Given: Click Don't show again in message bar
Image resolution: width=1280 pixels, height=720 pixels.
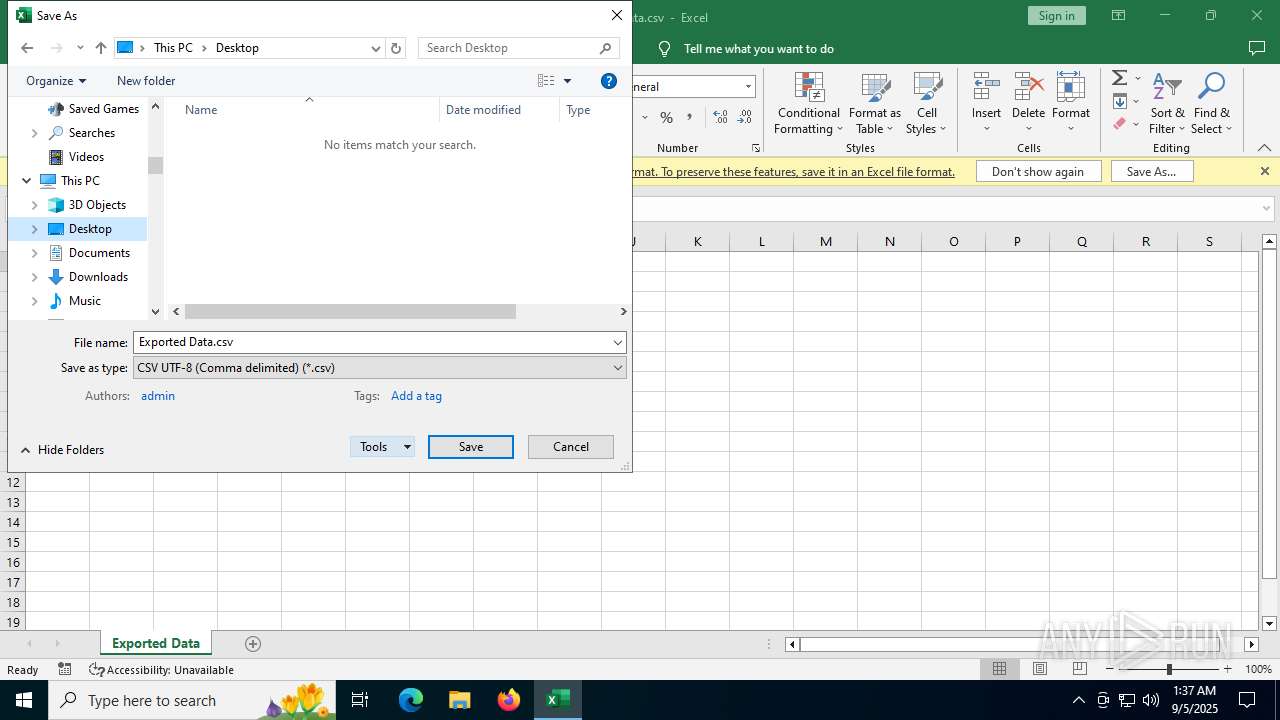Looking at the screenshot, I should (x=1038, y=172).
